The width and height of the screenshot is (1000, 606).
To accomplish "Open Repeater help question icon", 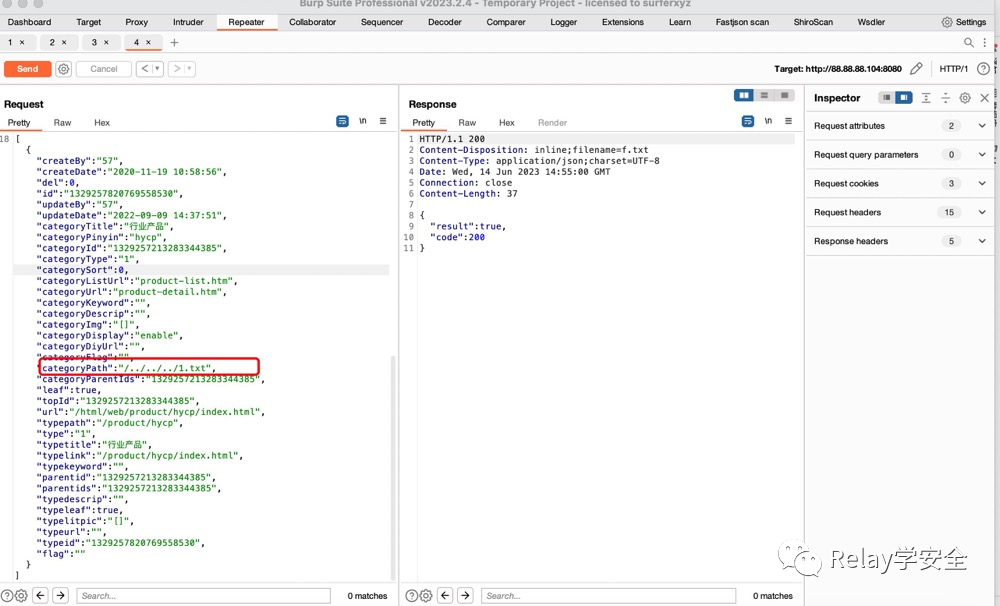I will click(x=983, y=69).
